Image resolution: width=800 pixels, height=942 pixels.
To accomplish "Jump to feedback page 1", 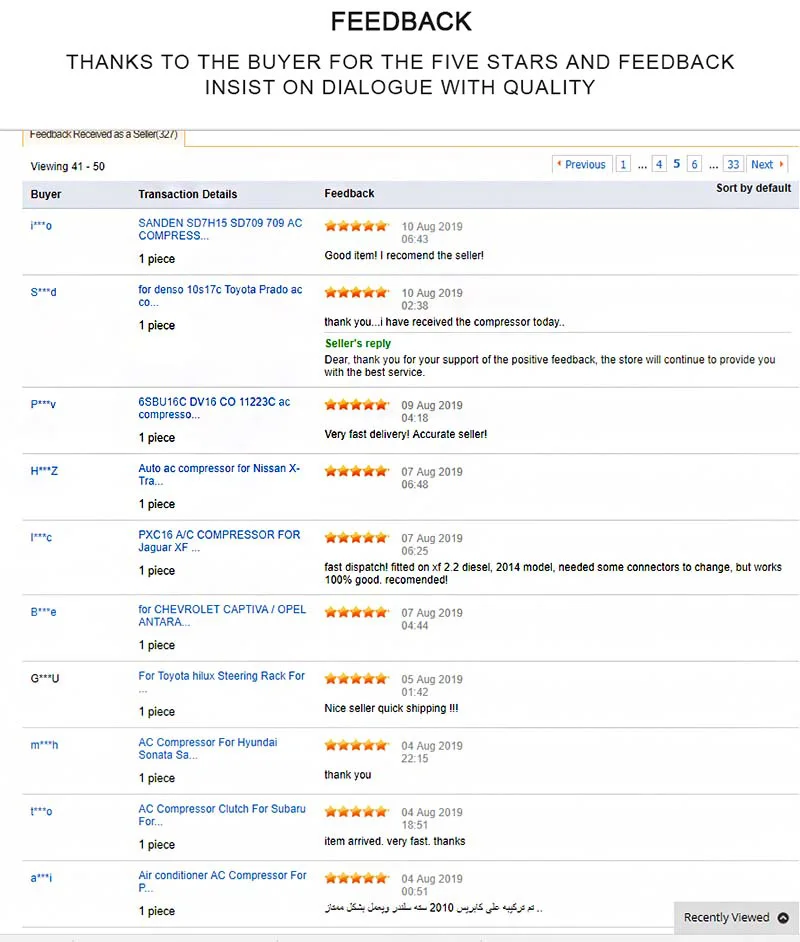I will (623, 164).
